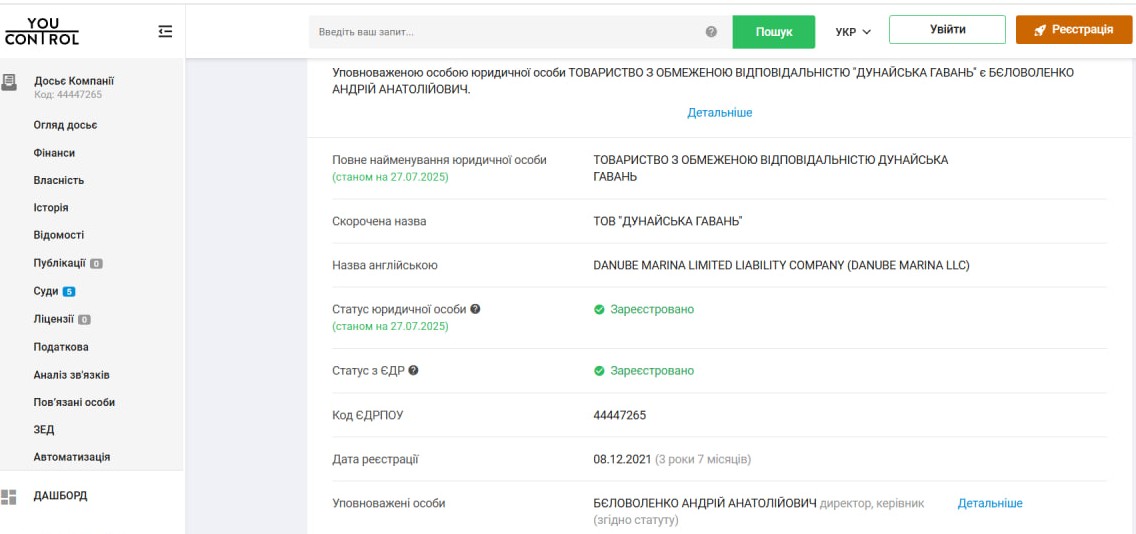Open the УКР language dropdown
The width and height of the screenshot is (1136, 534).
(852, 32)
